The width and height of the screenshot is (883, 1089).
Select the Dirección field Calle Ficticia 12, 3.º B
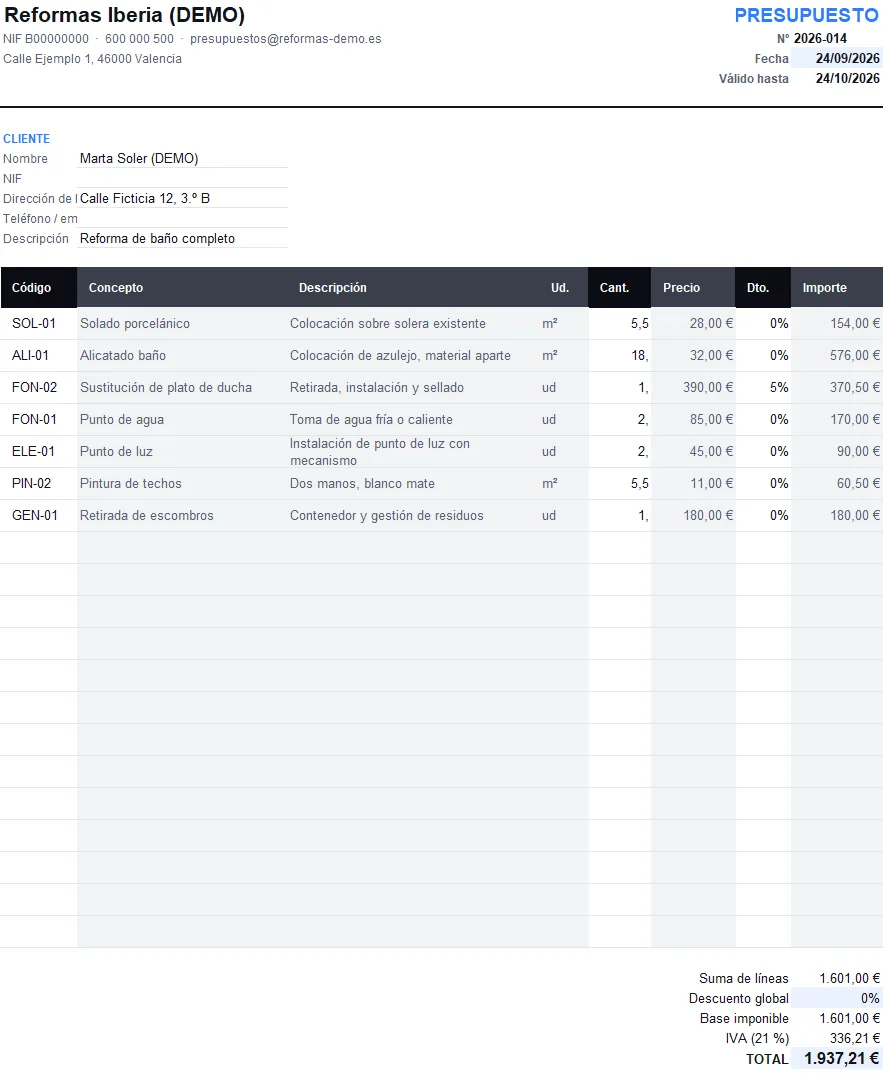[183, 199]
